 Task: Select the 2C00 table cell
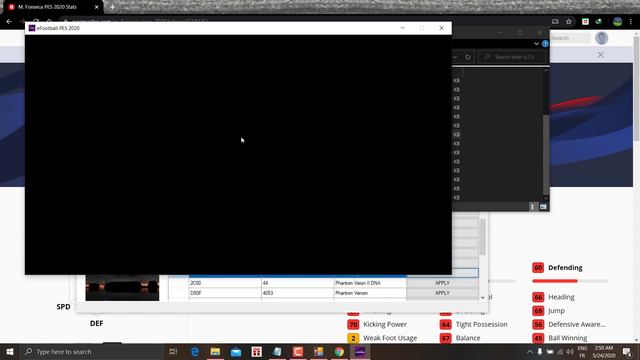225,283
